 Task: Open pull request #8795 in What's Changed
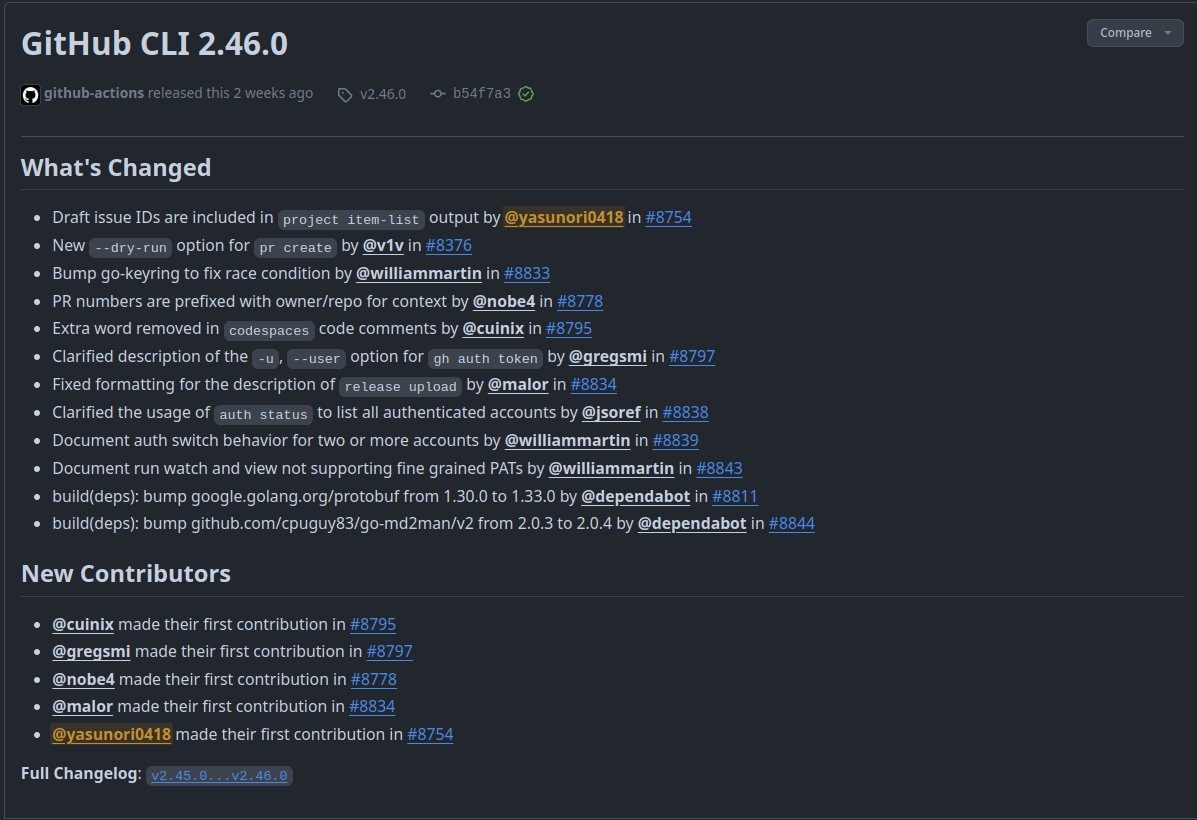(x=569, y=328)
